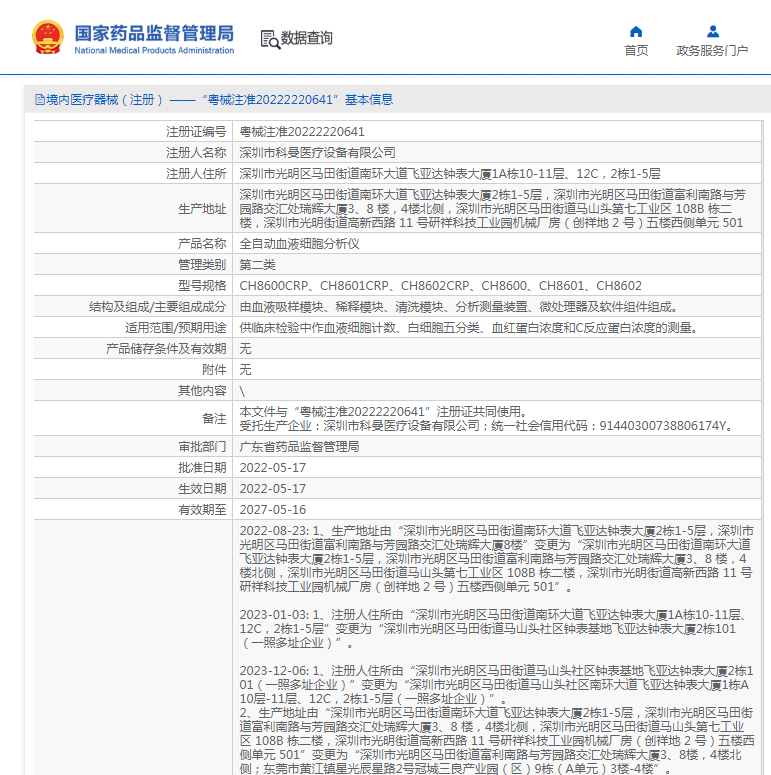Click the 首页 home icon
Viewport: 771px width, 775px height.
coord(636,32)
